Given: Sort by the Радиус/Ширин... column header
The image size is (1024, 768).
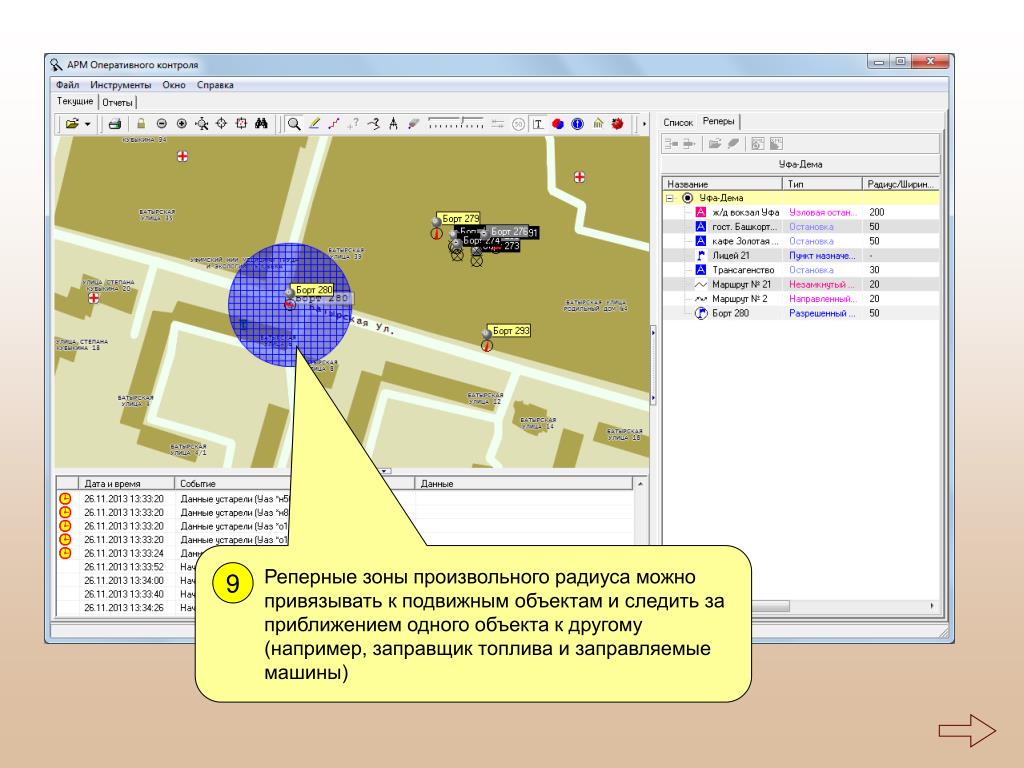Looking at the screenshot, I should 901,184.
